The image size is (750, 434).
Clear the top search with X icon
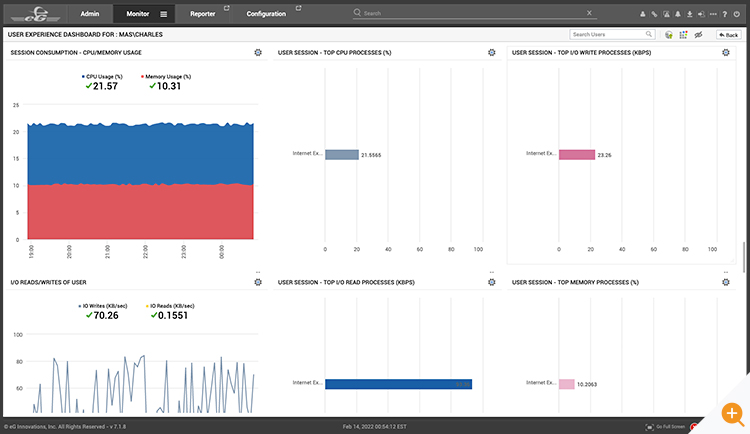[x=589, y=13]
